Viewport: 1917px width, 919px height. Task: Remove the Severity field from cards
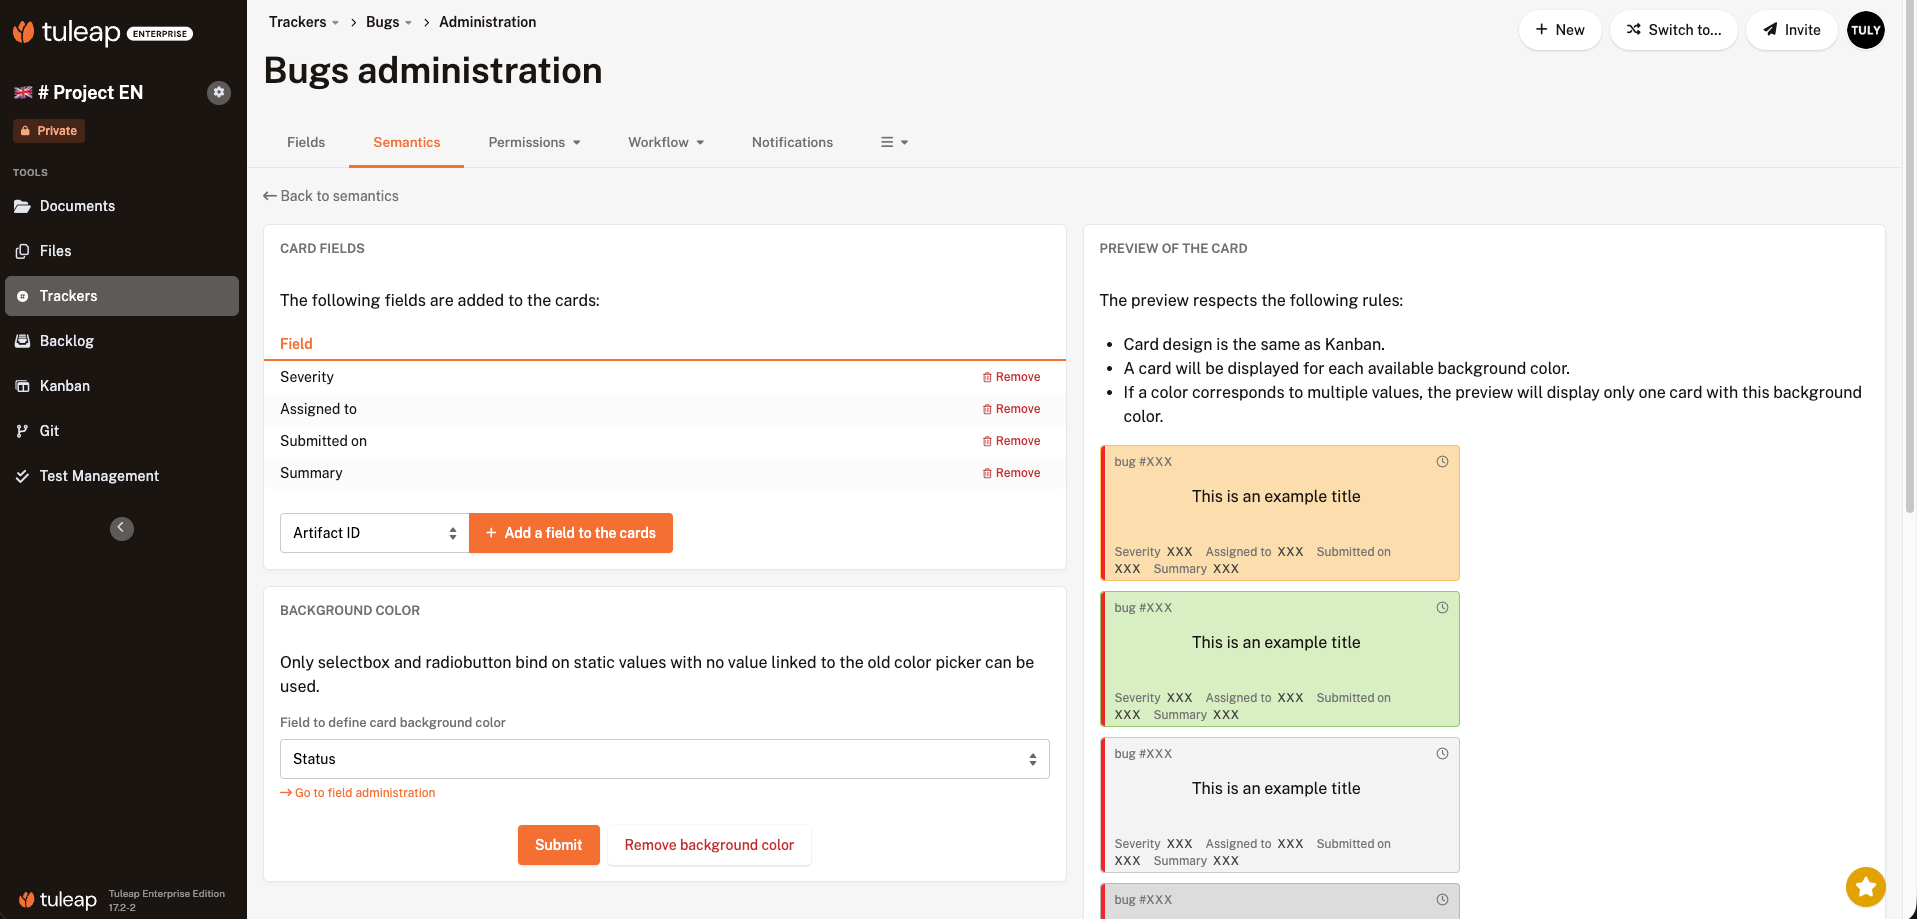point(1011,377)
